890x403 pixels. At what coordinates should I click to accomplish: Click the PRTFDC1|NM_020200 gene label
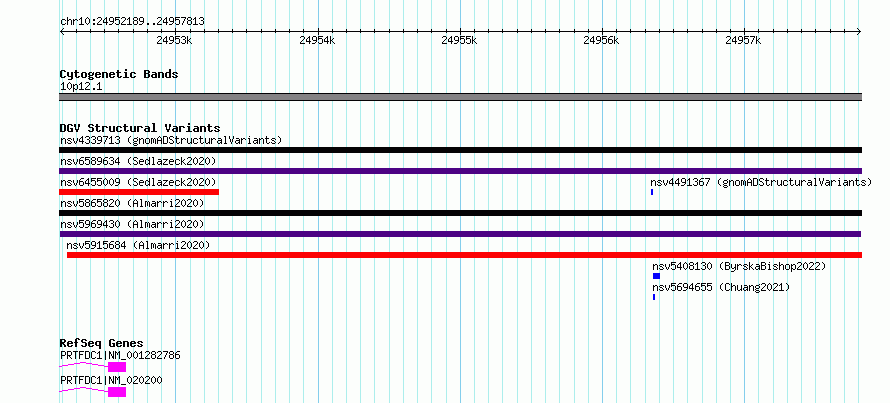point(111,380)
